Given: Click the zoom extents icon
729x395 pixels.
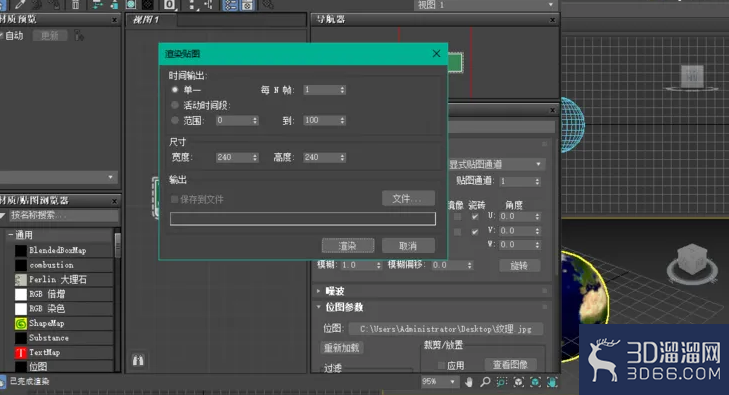Looking at the screenshot, I should [518, 382].
